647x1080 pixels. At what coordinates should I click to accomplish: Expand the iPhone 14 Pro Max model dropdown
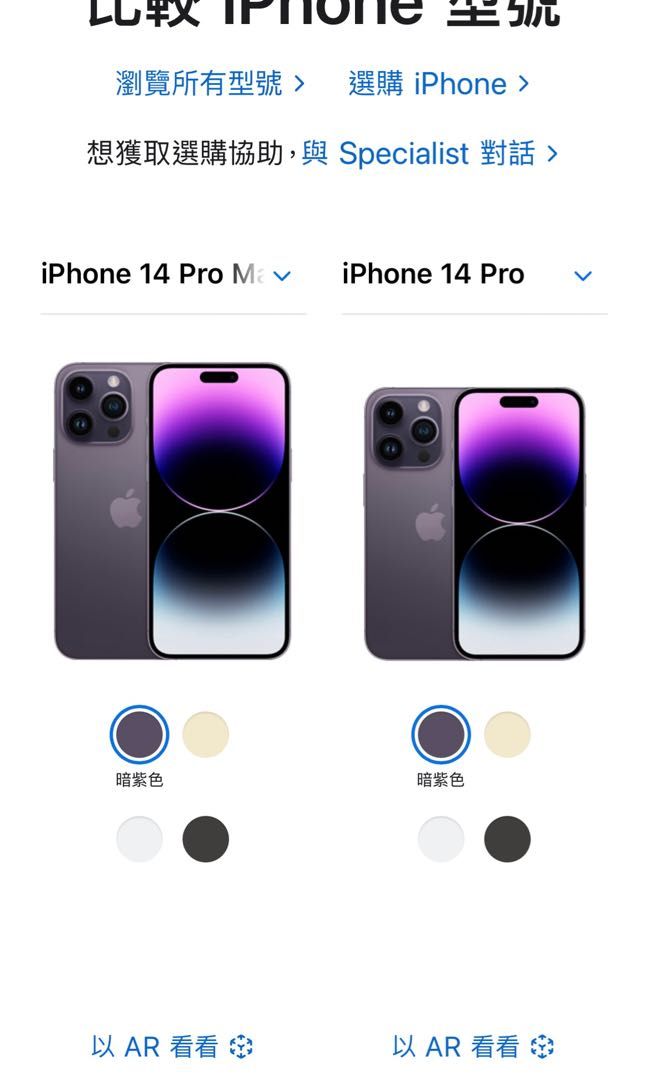click(x=173, y=275)
